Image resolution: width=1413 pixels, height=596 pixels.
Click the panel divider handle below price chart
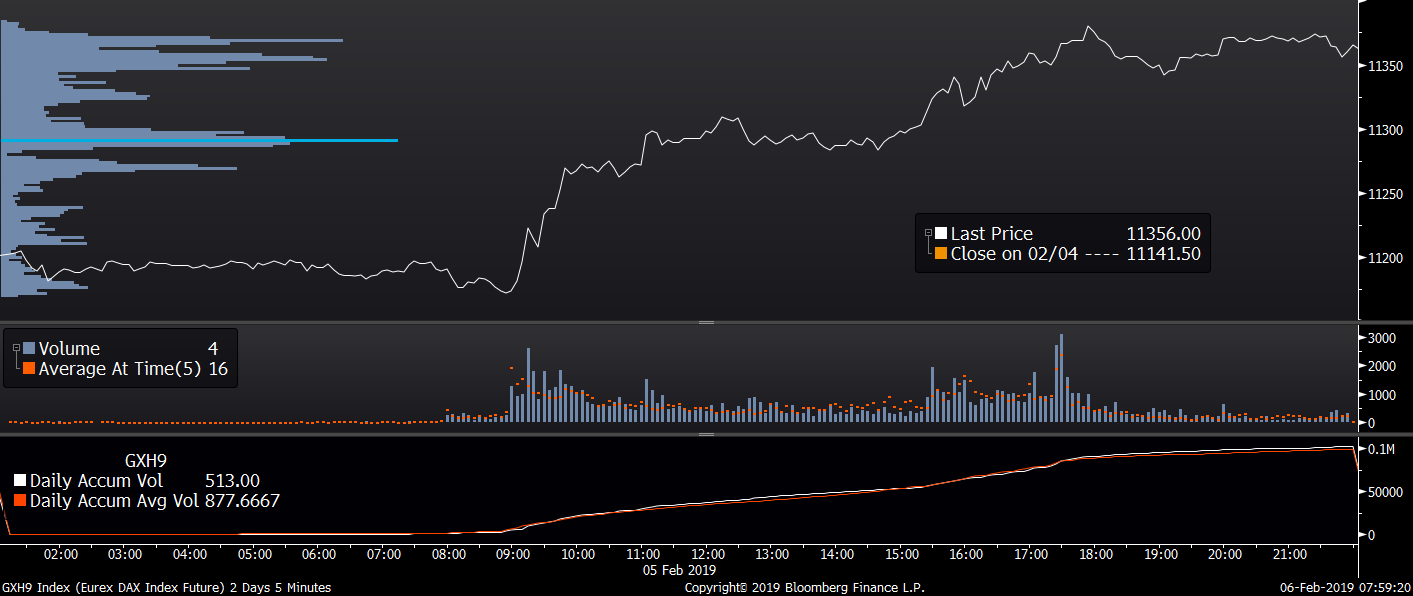[706, 323]
